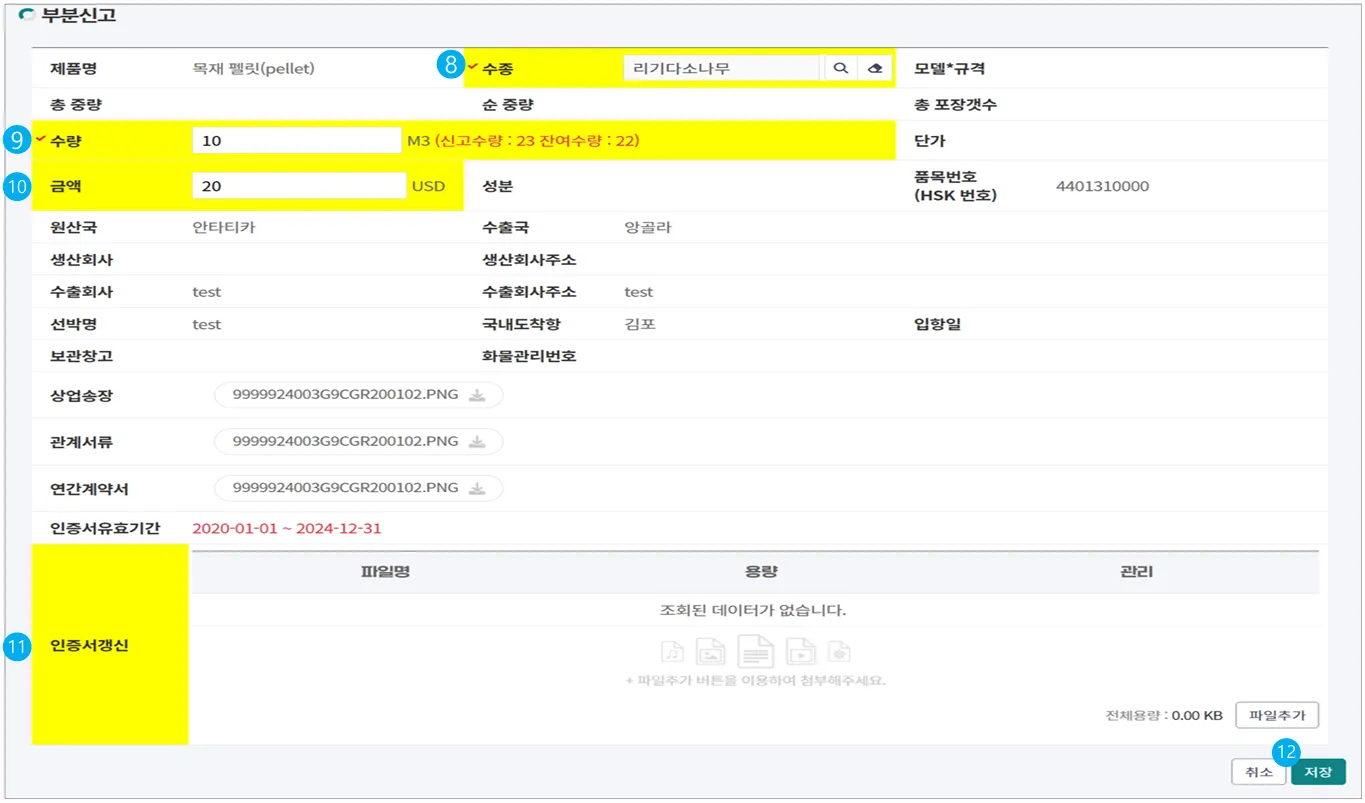1365x803 pixels.
Task: Click the music file icon in upload area
Action: 673,652
